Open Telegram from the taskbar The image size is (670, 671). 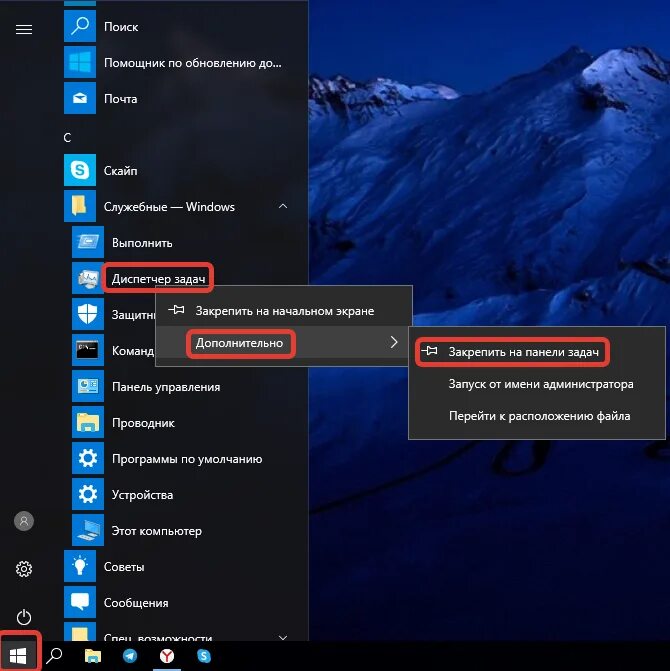(x=130, y=655)
